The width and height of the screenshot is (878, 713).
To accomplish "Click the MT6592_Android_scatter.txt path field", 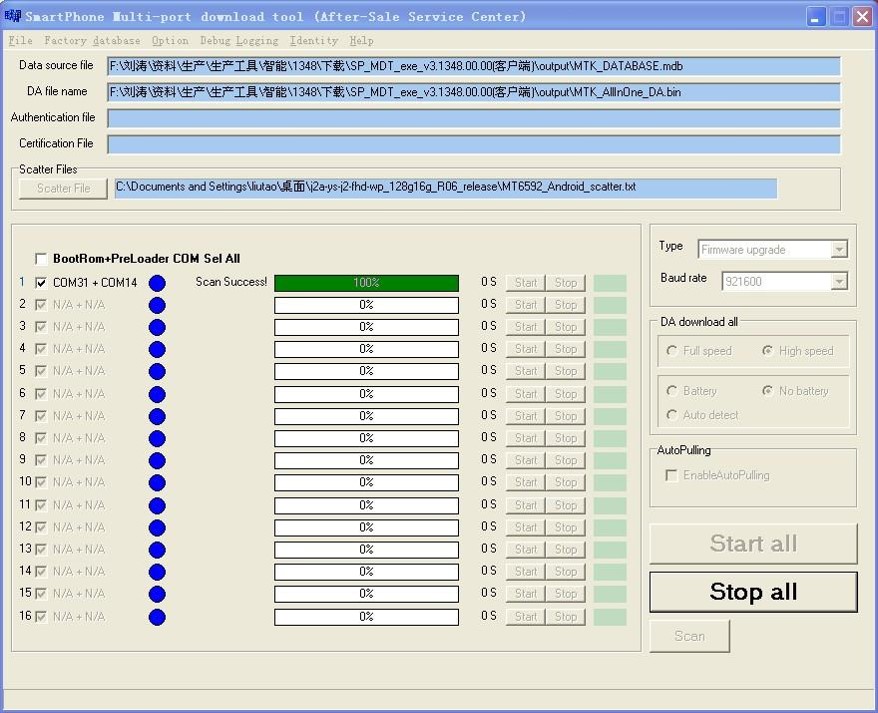I will tap(446, 188).
